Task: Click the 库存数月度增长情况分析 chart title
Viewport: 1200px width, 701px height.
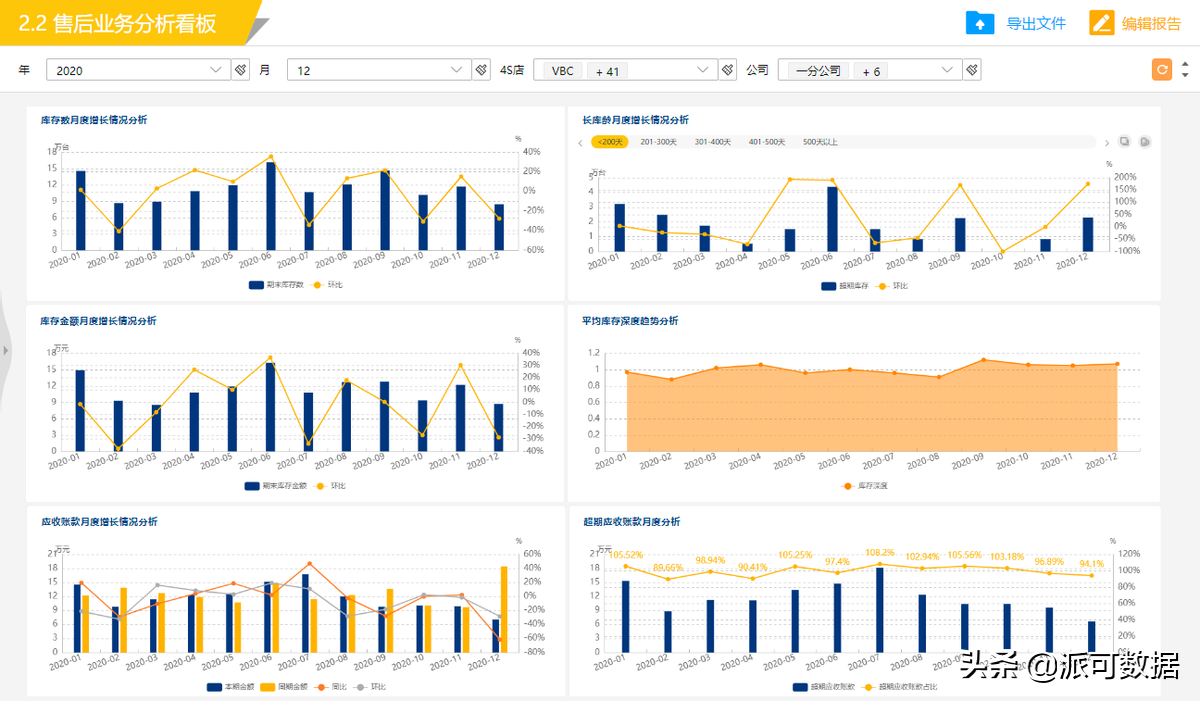Action: [x=94, y=120]
